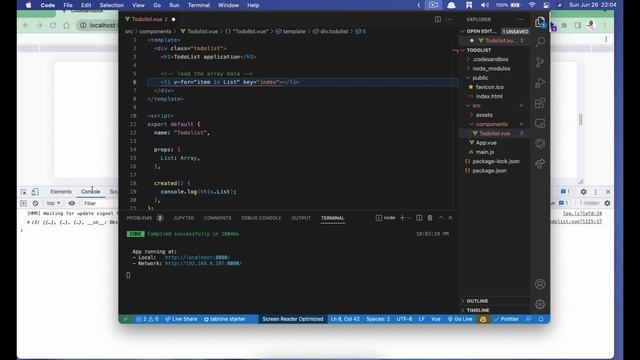Close the Chrome DevTools panel

(608, 192)
